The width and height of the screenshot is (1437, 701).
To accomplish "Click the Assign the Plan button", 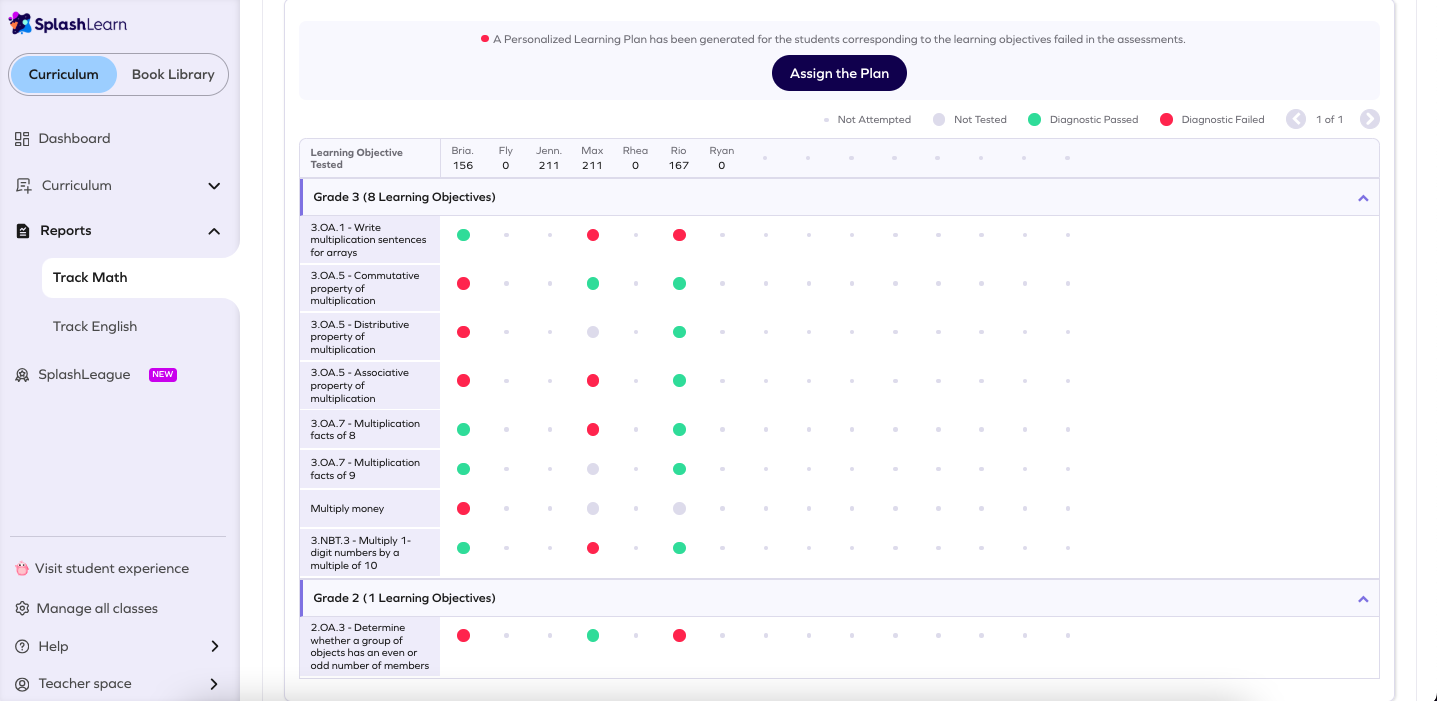I will click(x=839, y=73).
